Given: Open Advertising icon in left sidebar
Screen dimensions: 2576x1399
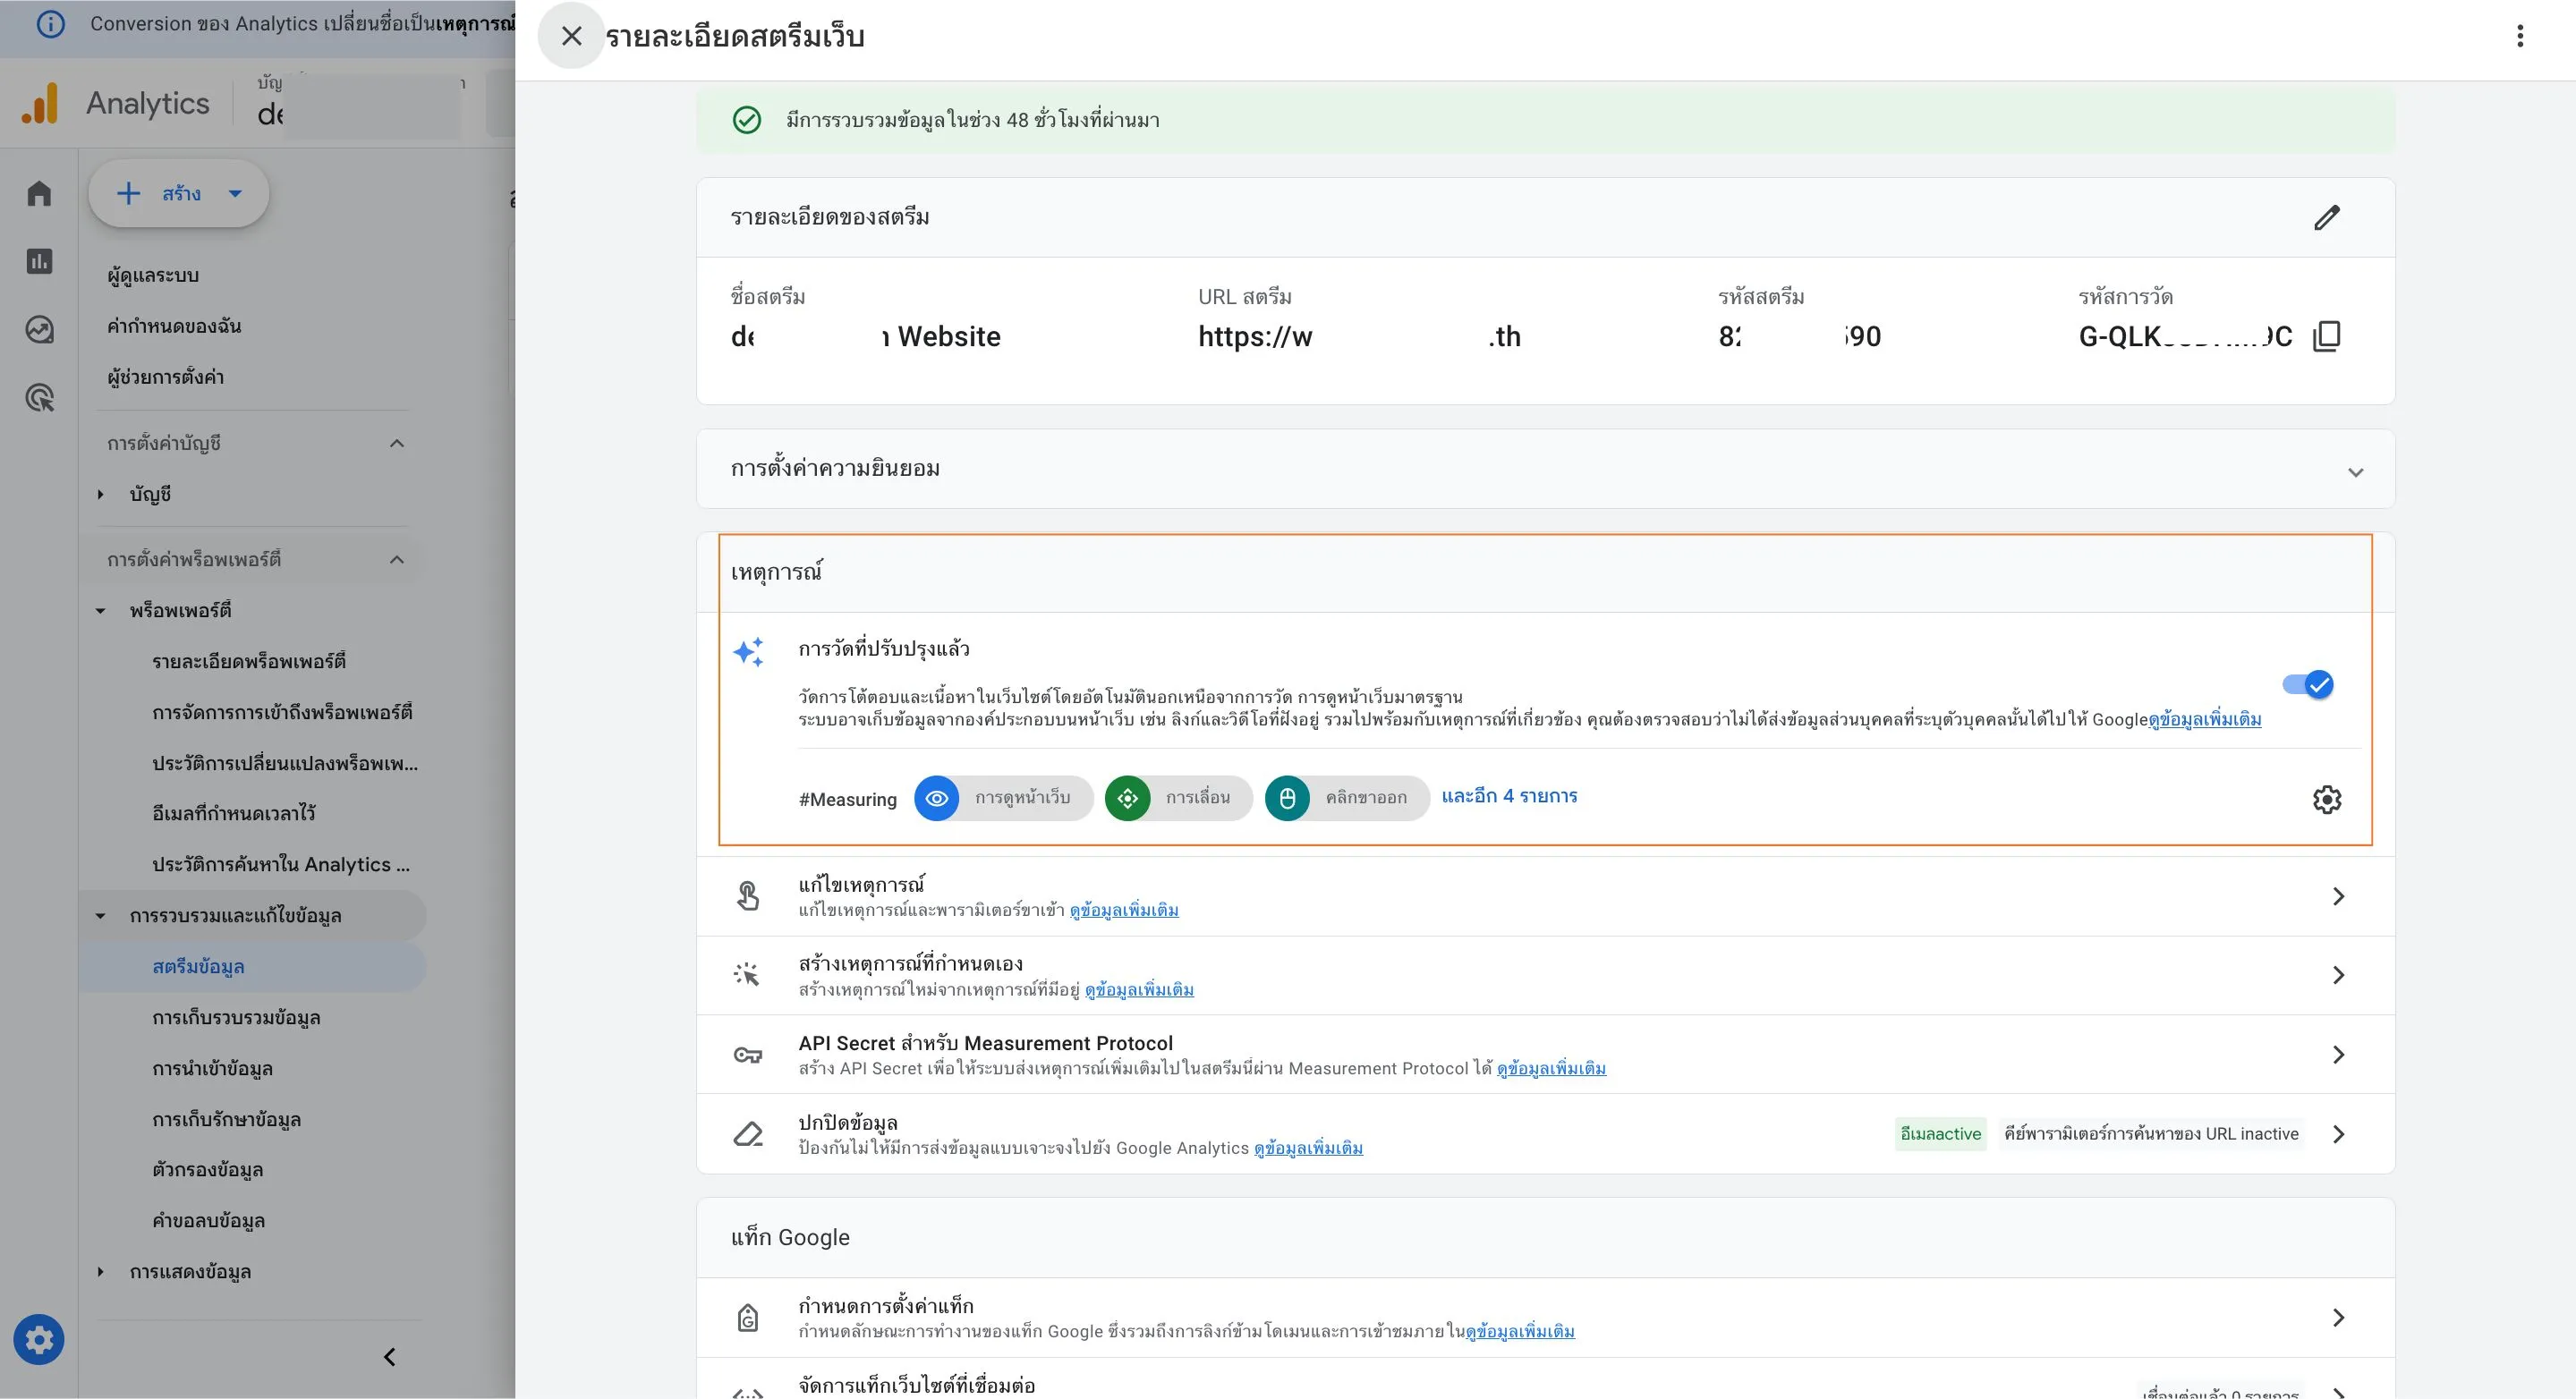Looking at the screenshot, I should tap(39, 398).
